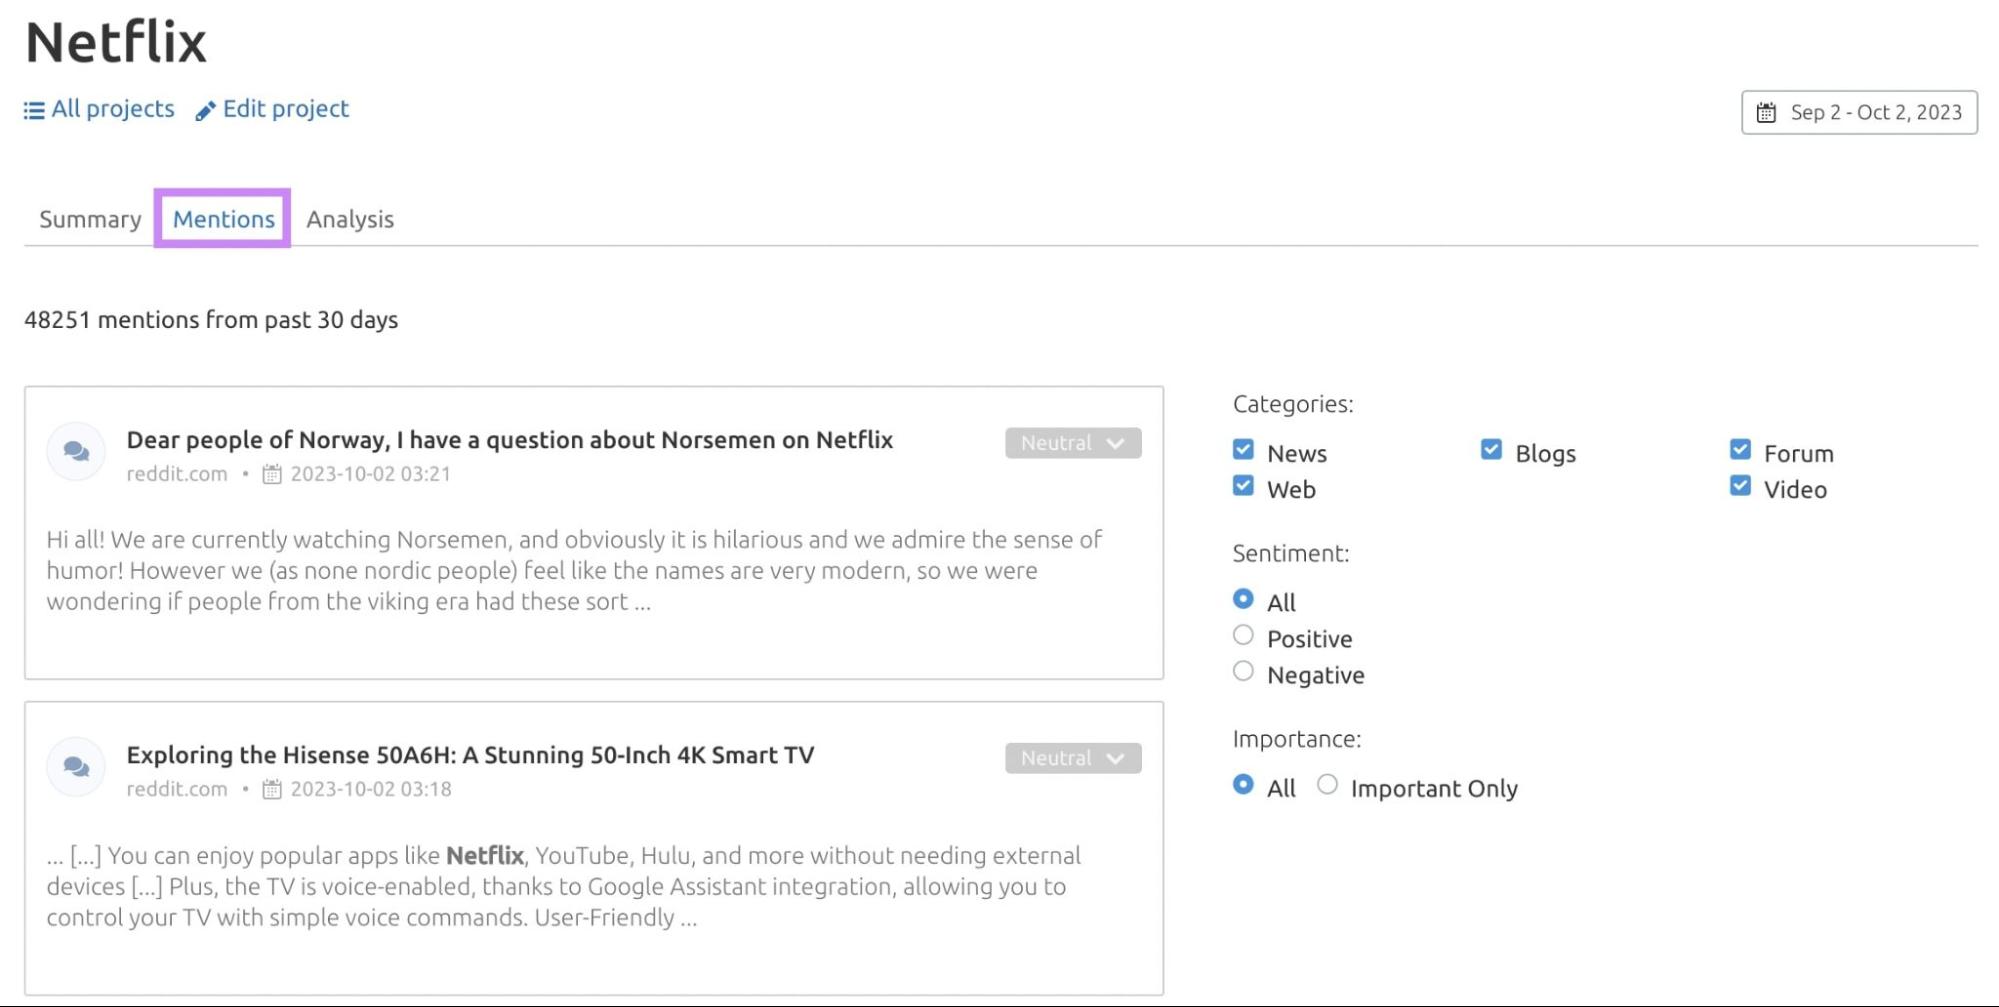This screenshot has width=1999, height=1007.
Task: Click the pencil icon next to Edit project
Action: pos(206,109)
